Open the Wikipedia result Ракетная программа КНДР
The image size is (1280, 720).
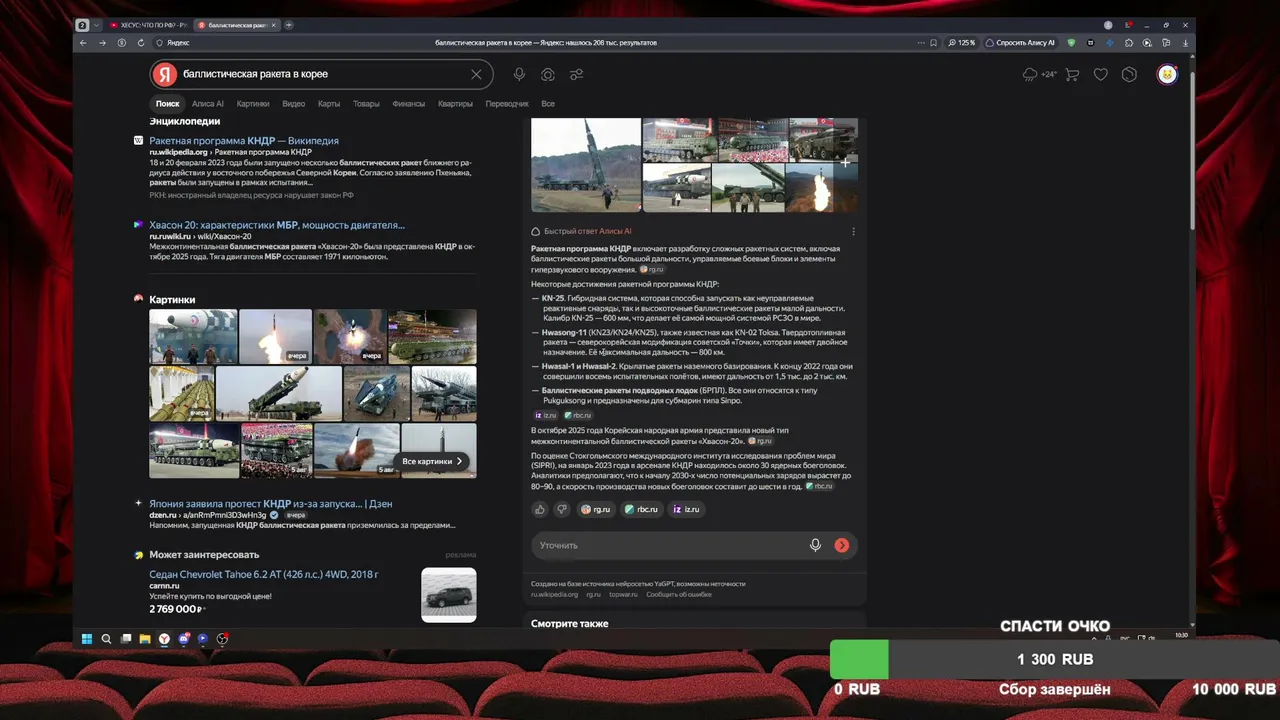[x=244, y=141]
